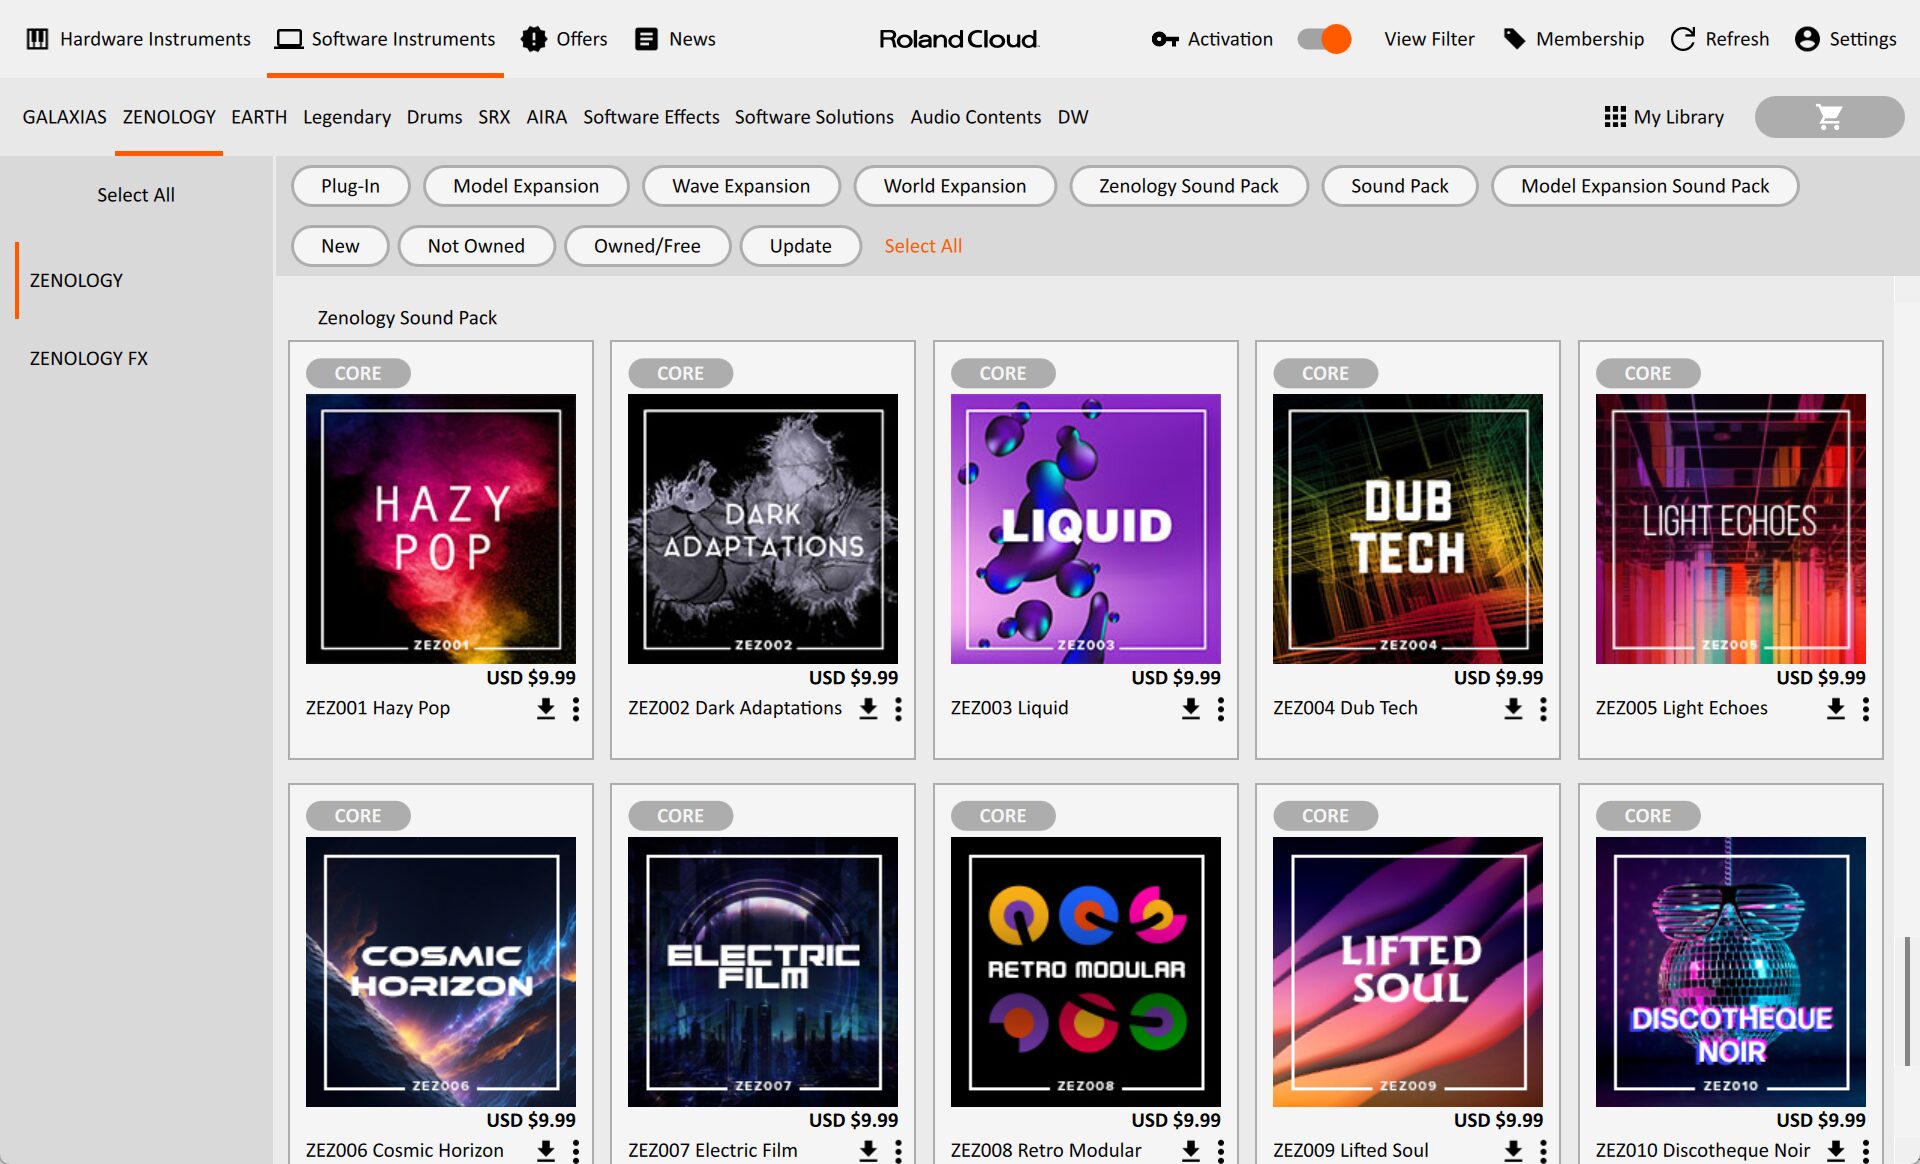Open more options for ZEZ002 Dark Adaptations

click(898, 709)
